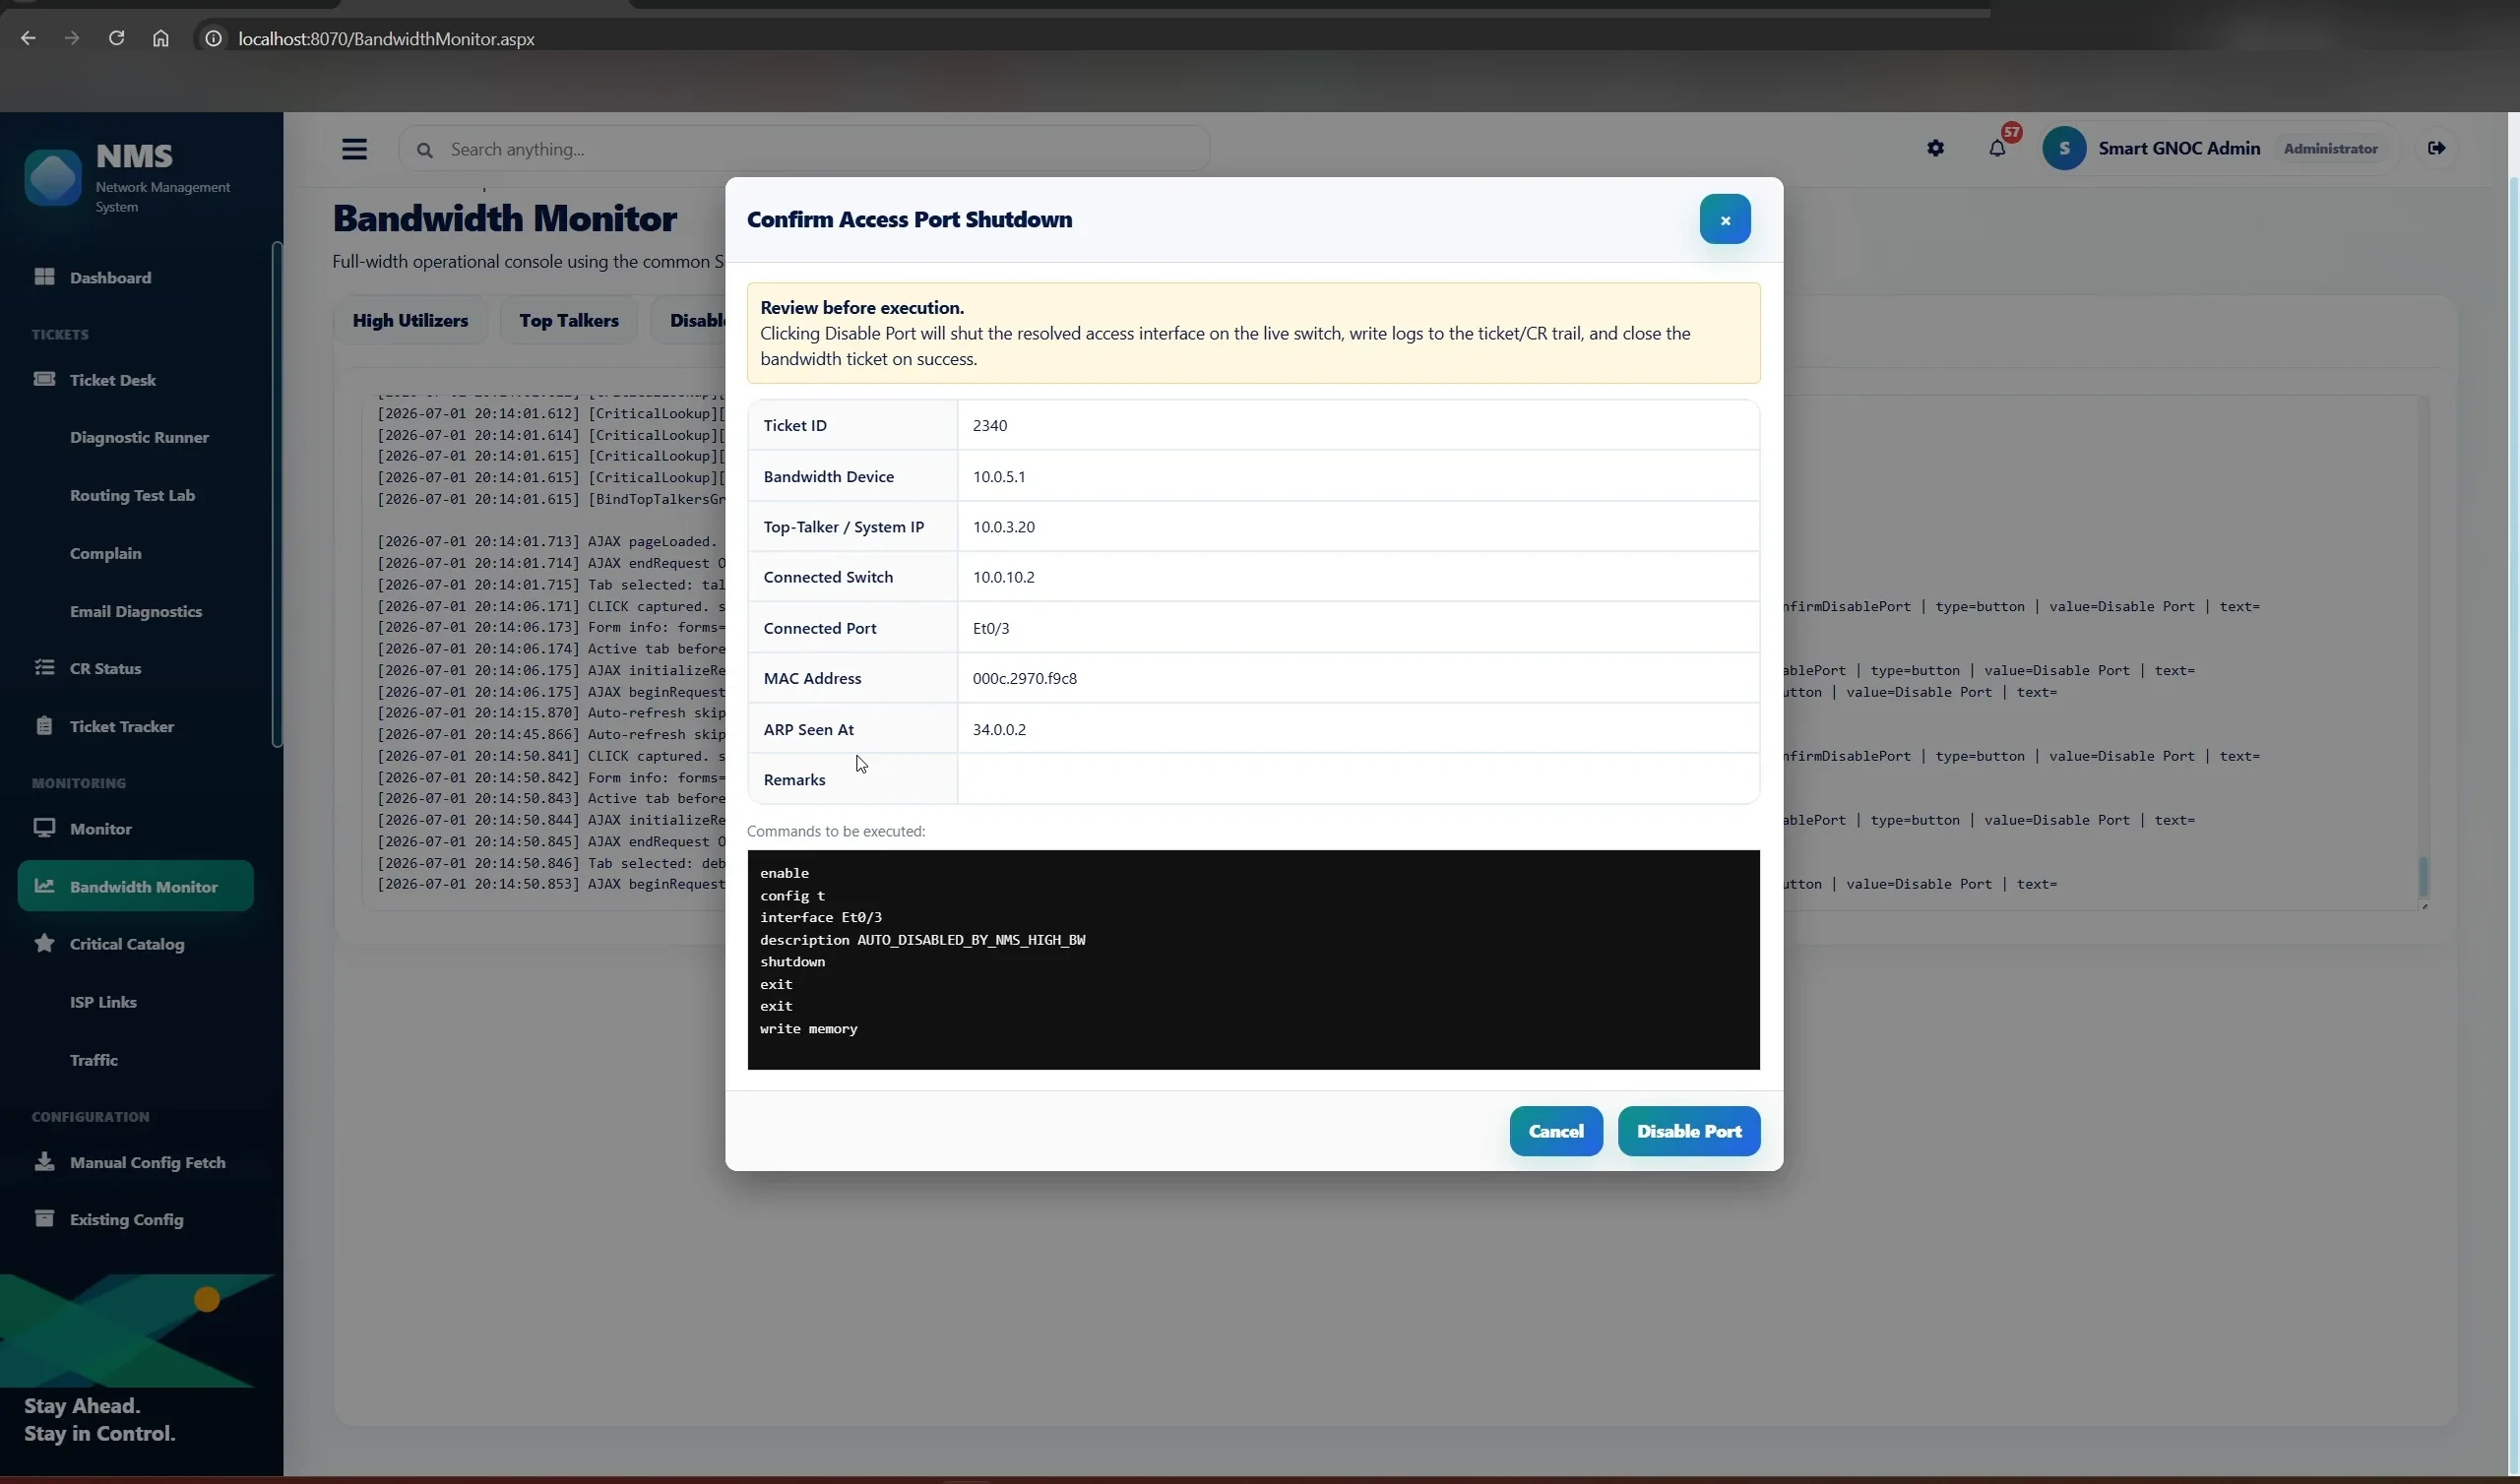
Task: Click the Disable Port button
Action: pyautogui.click(x=1688, y=1131)
